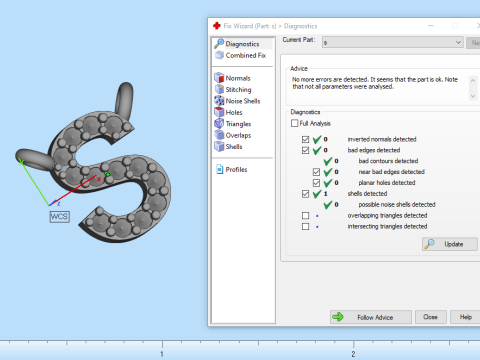Open the Current Part dropdown
The height and width of the screenshot is (360, 480).
coord(393,42)
